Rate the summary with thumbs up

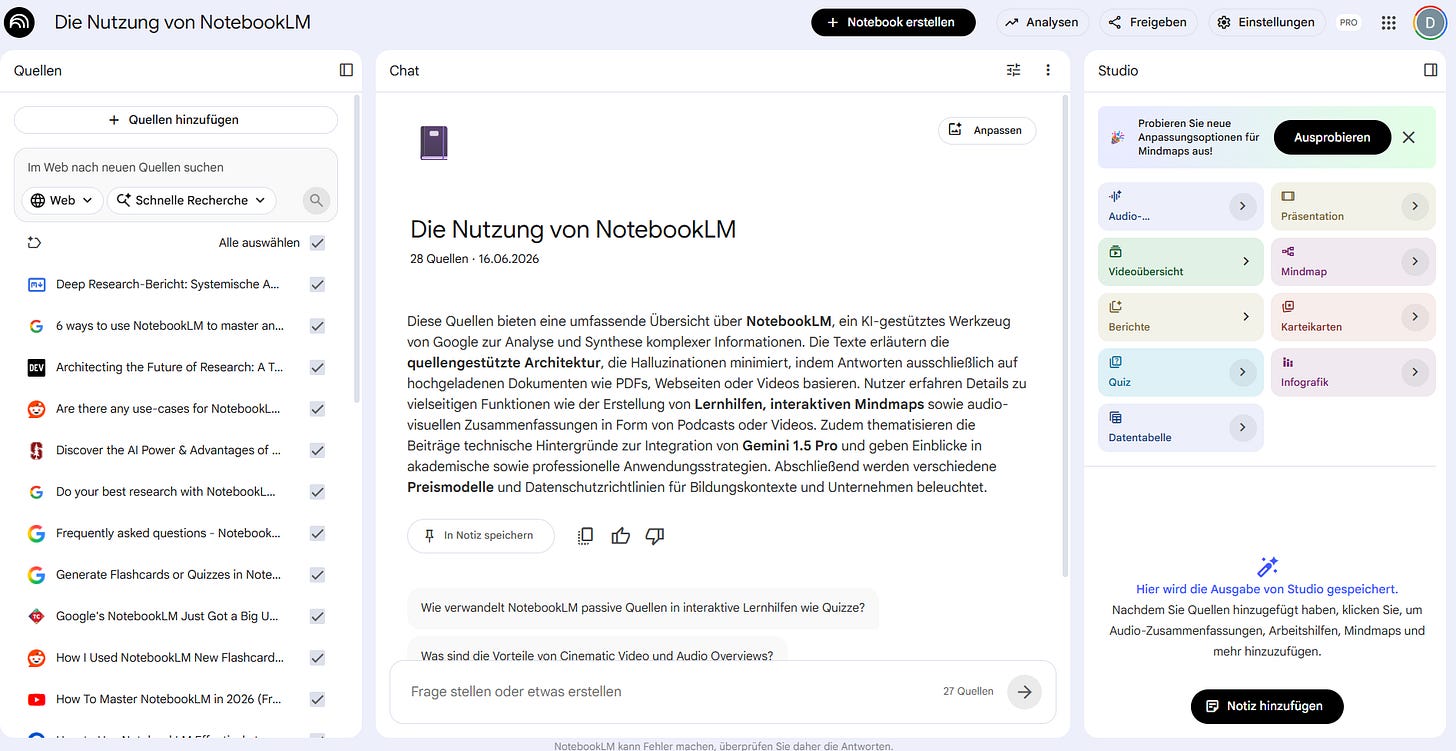(621, 536)
